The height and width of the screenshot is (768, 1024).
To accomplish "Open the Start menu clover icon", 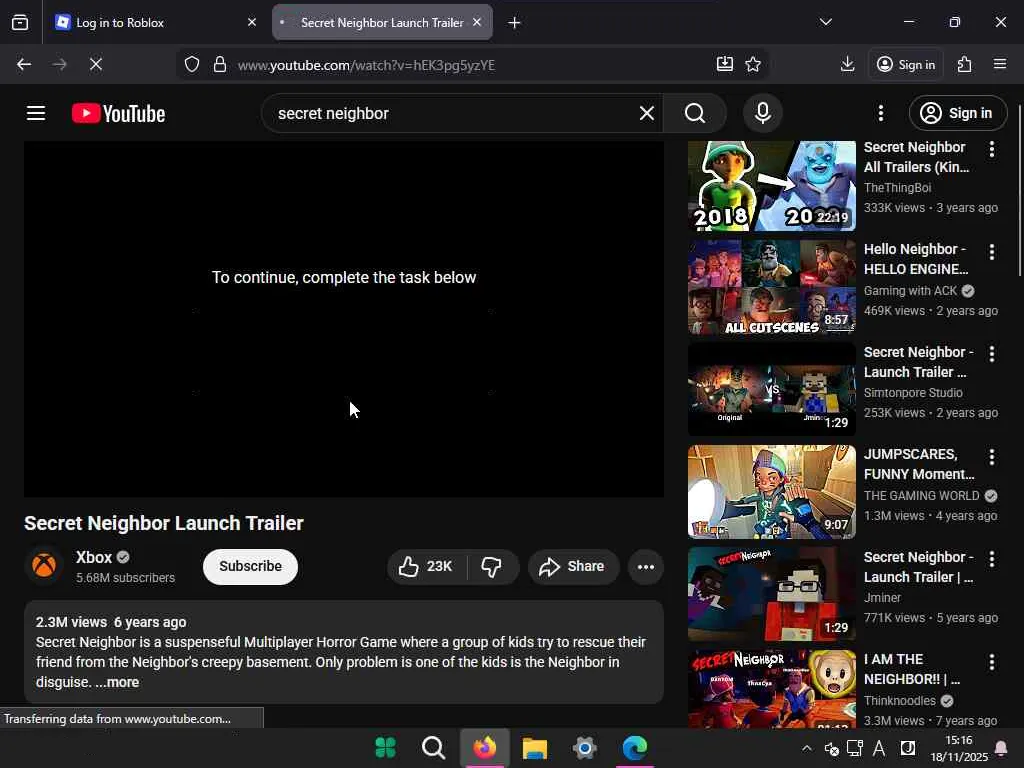I will pyautogui.click(x=385, y=747).
